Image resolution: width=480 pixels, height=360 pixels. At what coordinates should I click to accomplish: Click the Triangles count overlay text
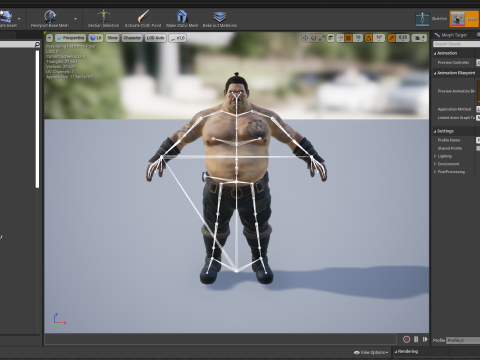tap(62, 62)
